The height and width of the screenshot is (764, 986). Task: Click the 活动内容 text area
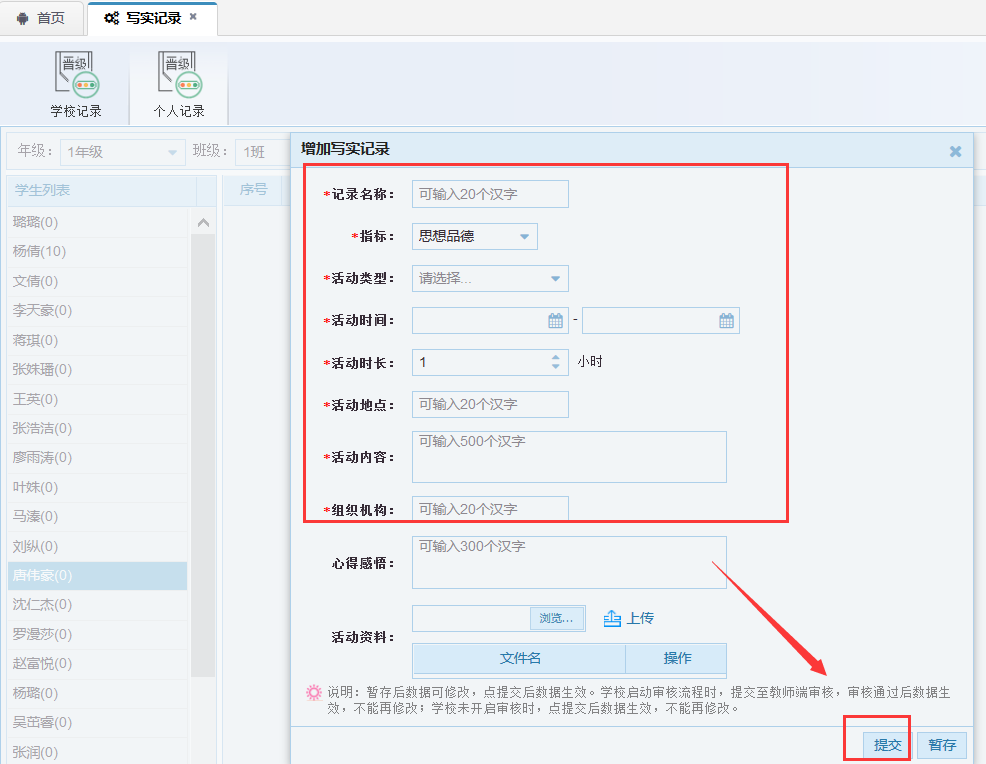(569, 457)
